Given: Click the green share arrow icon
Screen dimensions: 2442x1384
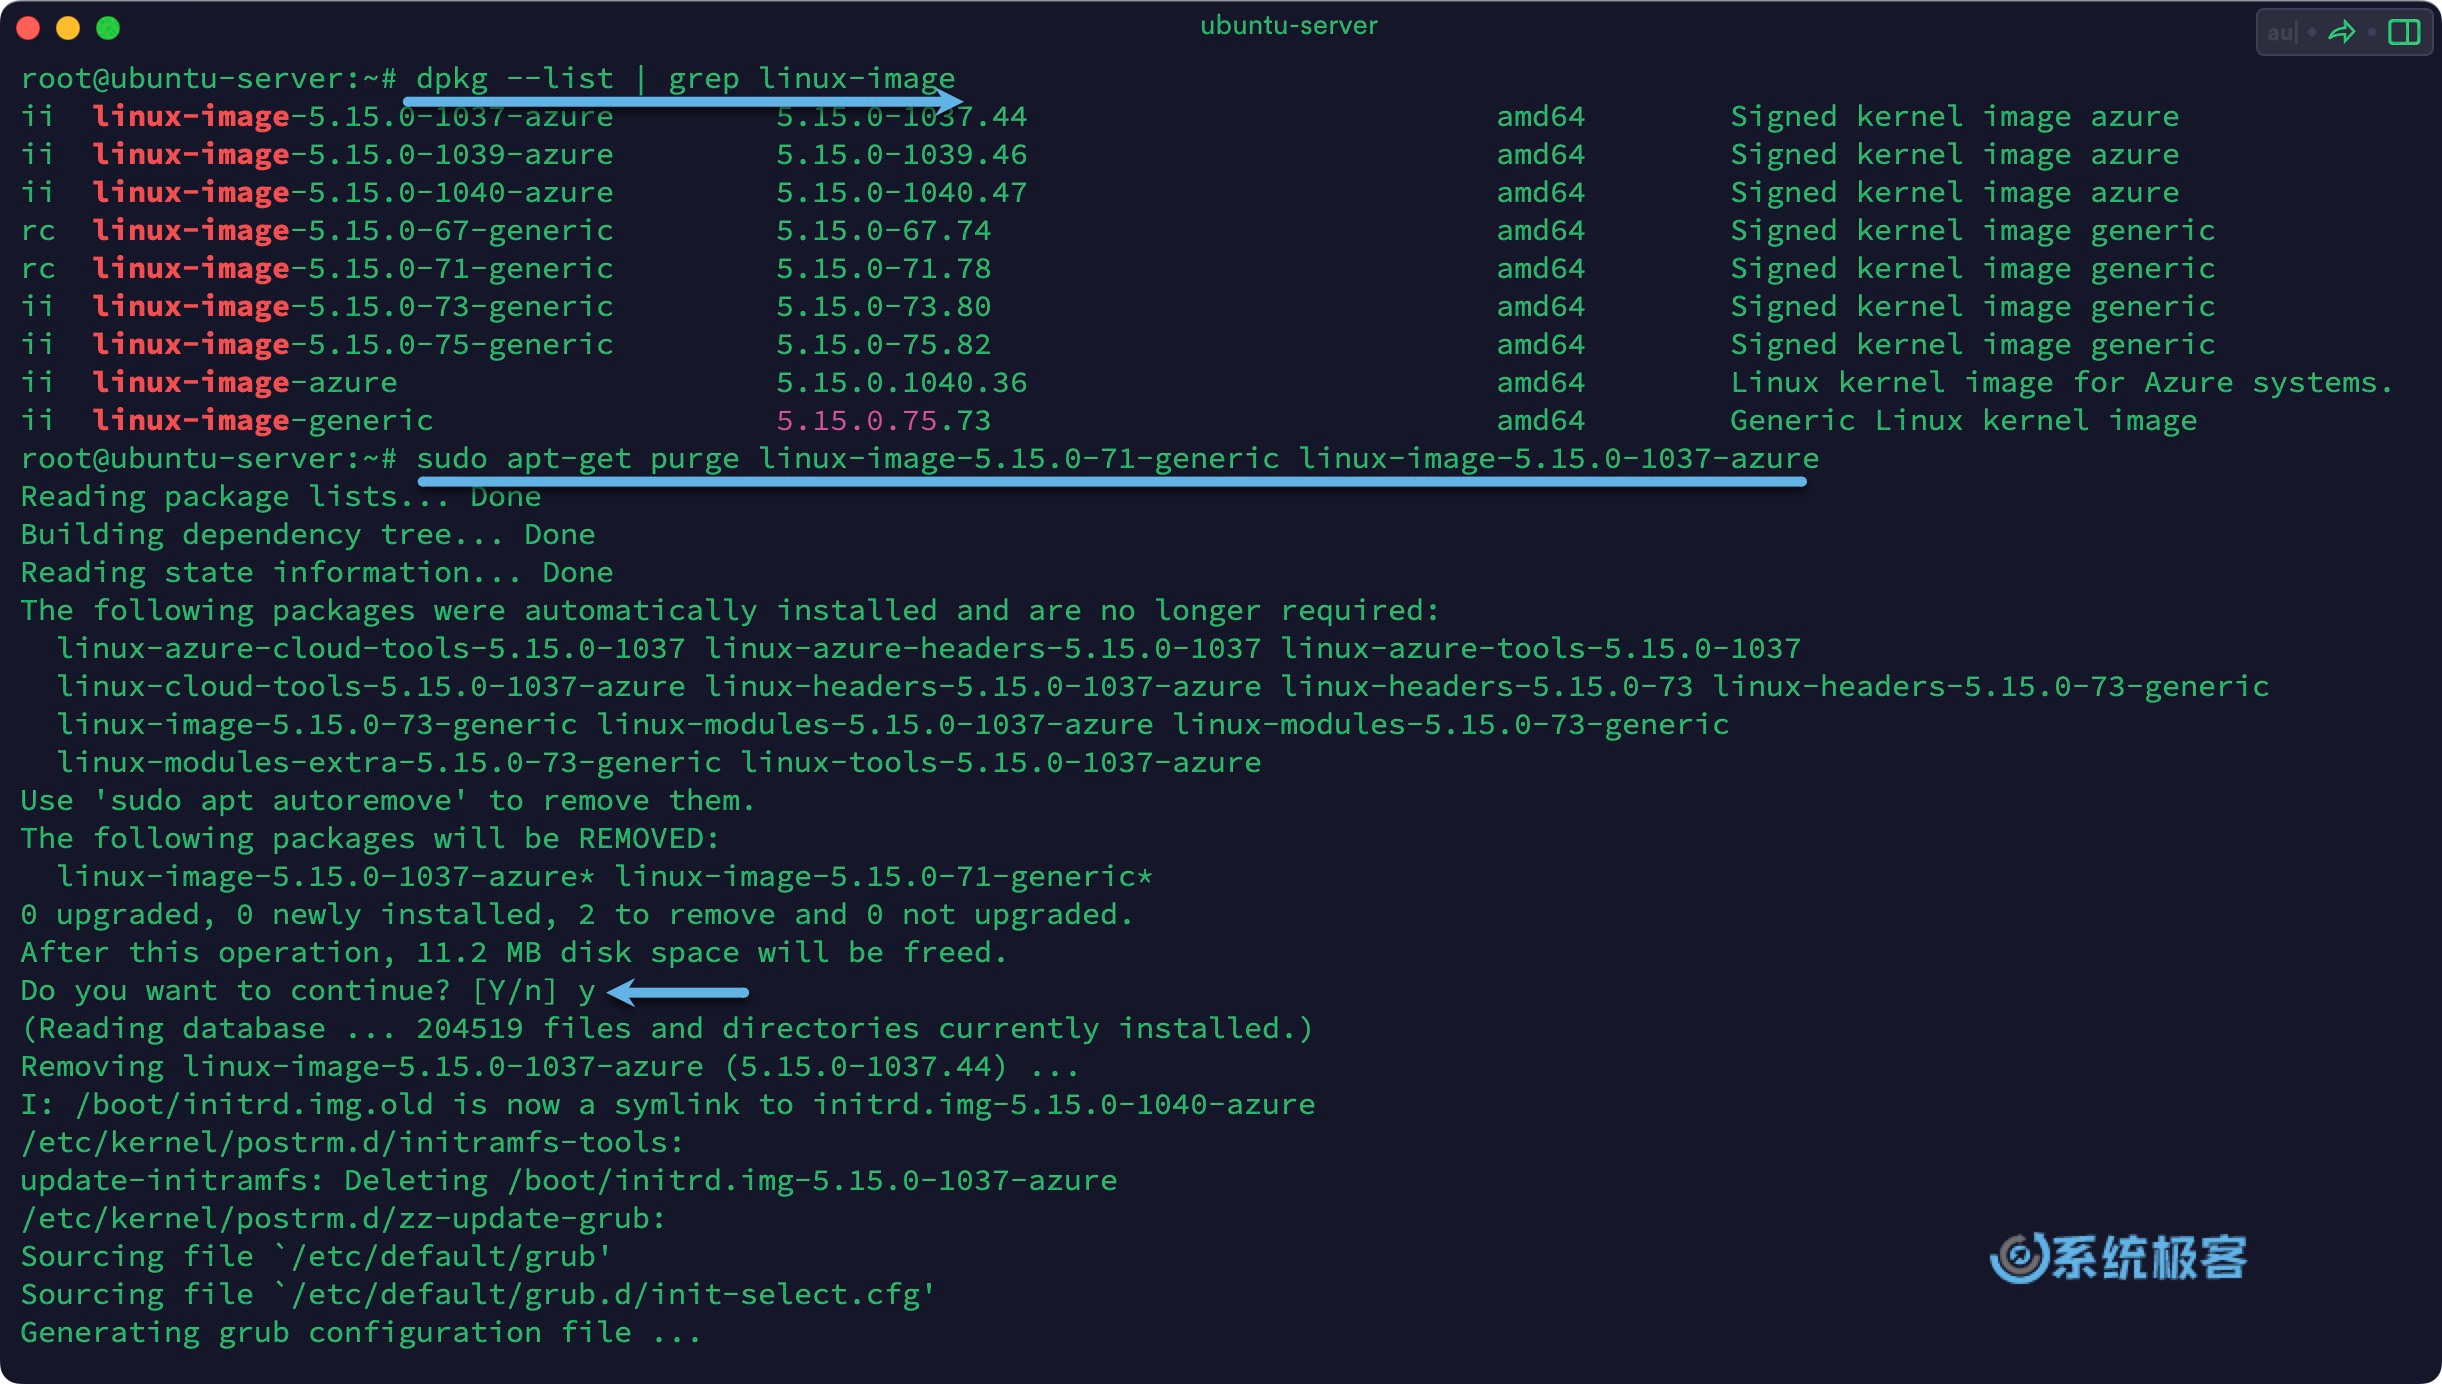Looking at the screenshot, I should [x=2341, y=33].
